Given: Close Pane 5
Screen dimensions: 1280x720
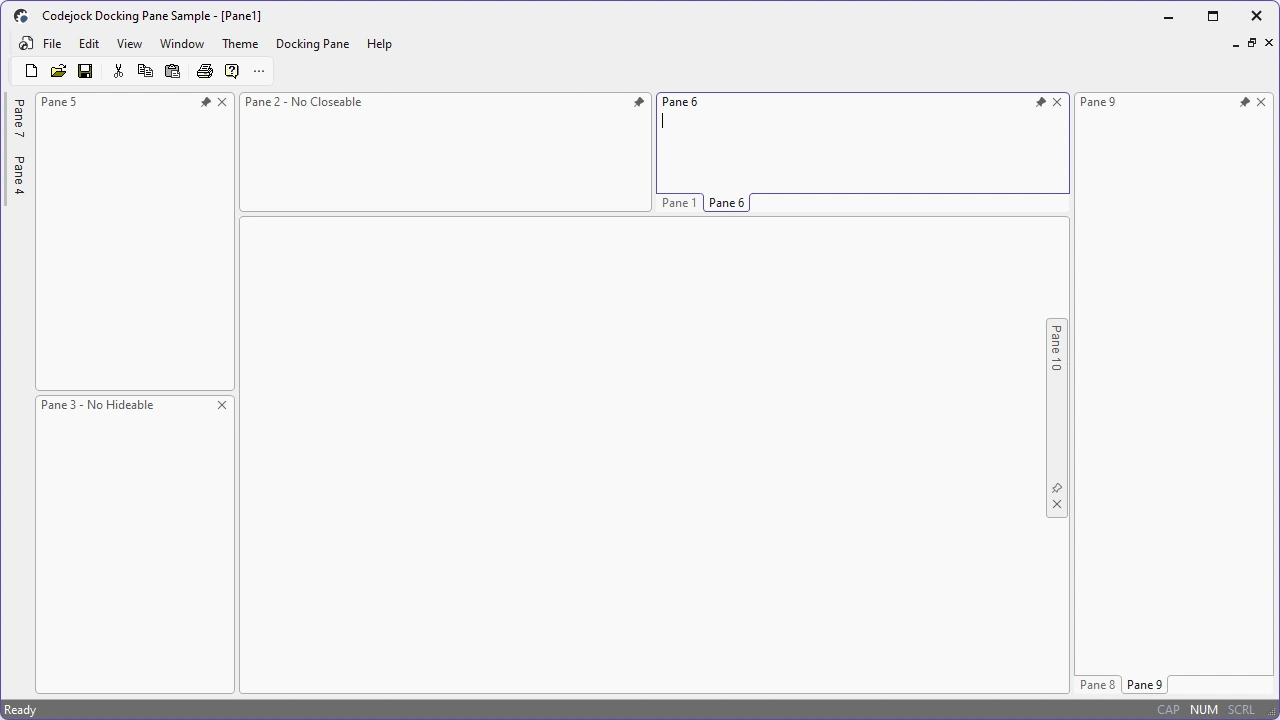Looking at the screenshot, I should point(222,102).
